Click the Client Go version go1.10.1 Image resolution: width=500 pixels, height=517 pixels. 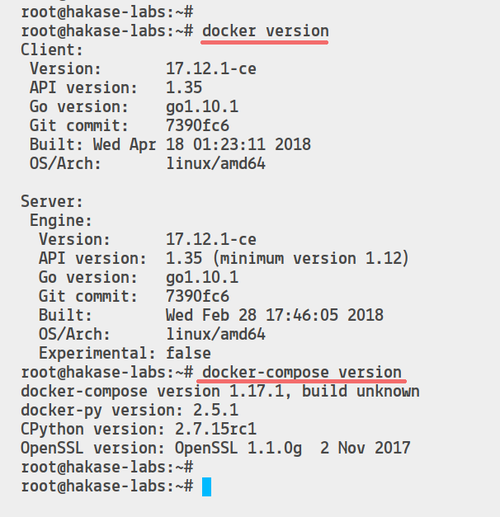202,107
